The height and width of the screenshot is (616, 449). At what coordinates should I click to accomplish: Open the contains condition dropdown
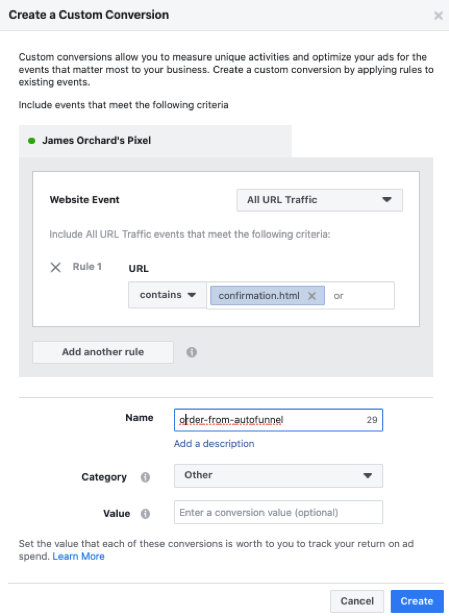pyautogui.click(x=167, y=295)
